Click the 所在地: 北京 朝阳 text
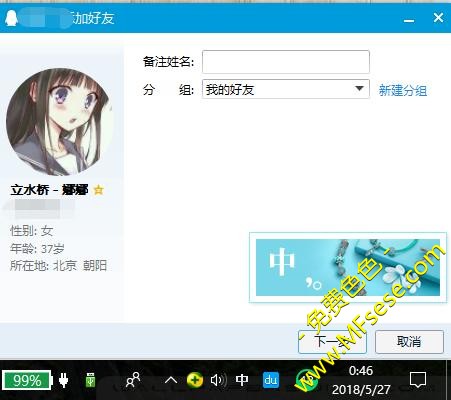The image size is (451, 400). (x=58, y=266)
